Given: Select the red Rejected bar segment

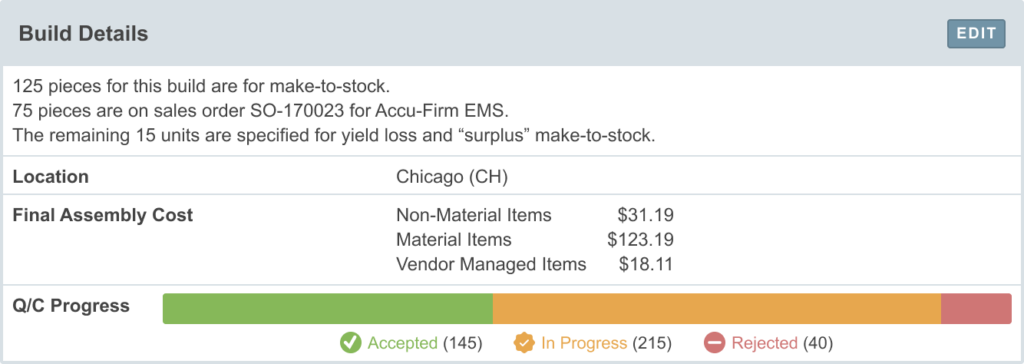Looking at the screenshot, I should tap(976, 308).
